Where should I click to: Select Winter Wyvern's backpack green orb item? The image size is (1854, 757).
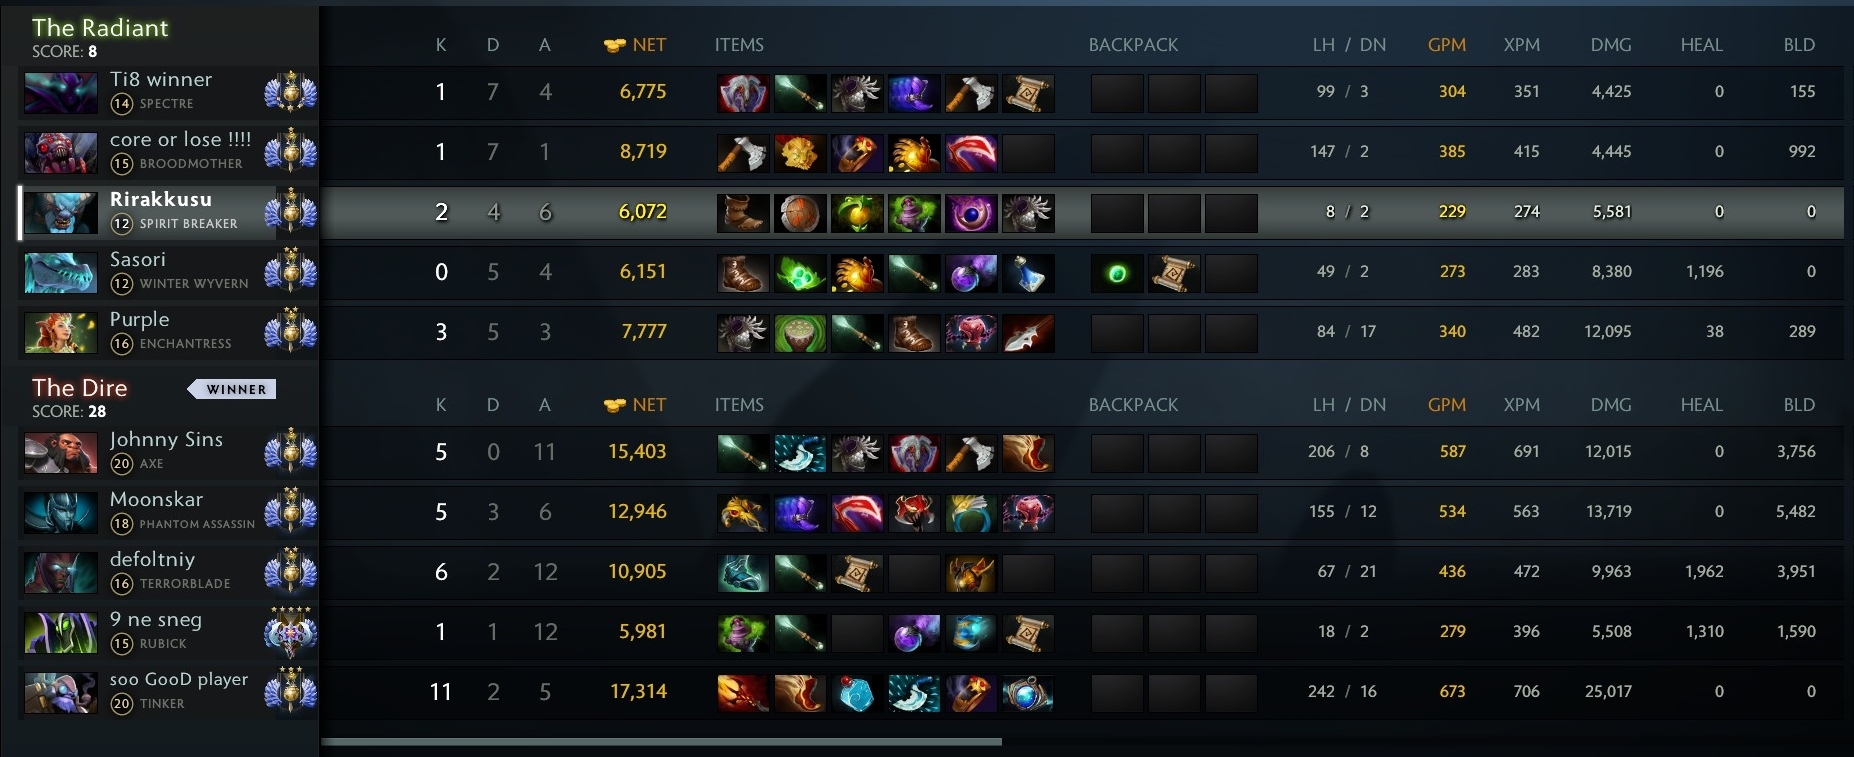[1117, 273]
